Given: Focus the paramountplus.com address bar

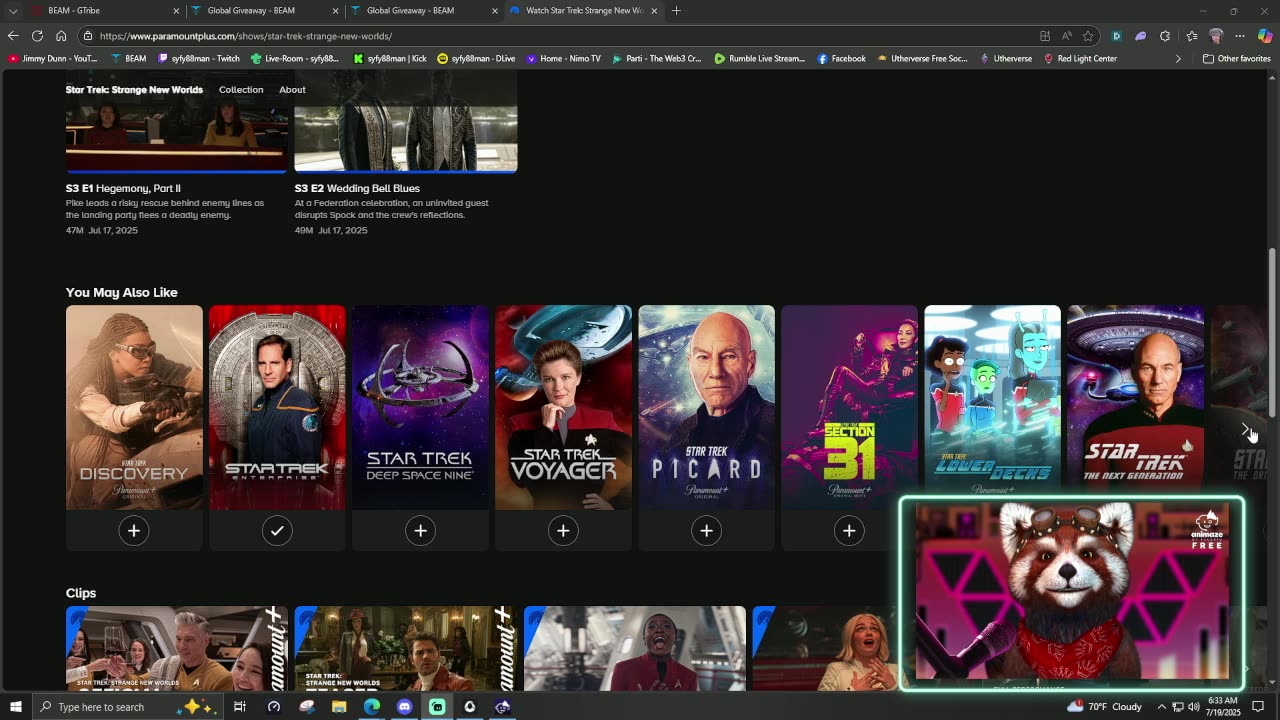Looking at the screenshot, I should coord(560,36).
